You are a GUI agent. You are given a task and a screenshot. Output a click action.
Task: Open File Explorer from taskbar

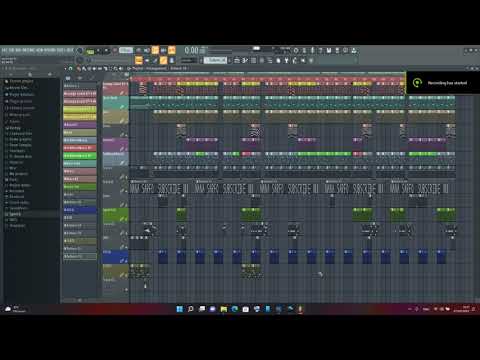click(x=224, y=309)
